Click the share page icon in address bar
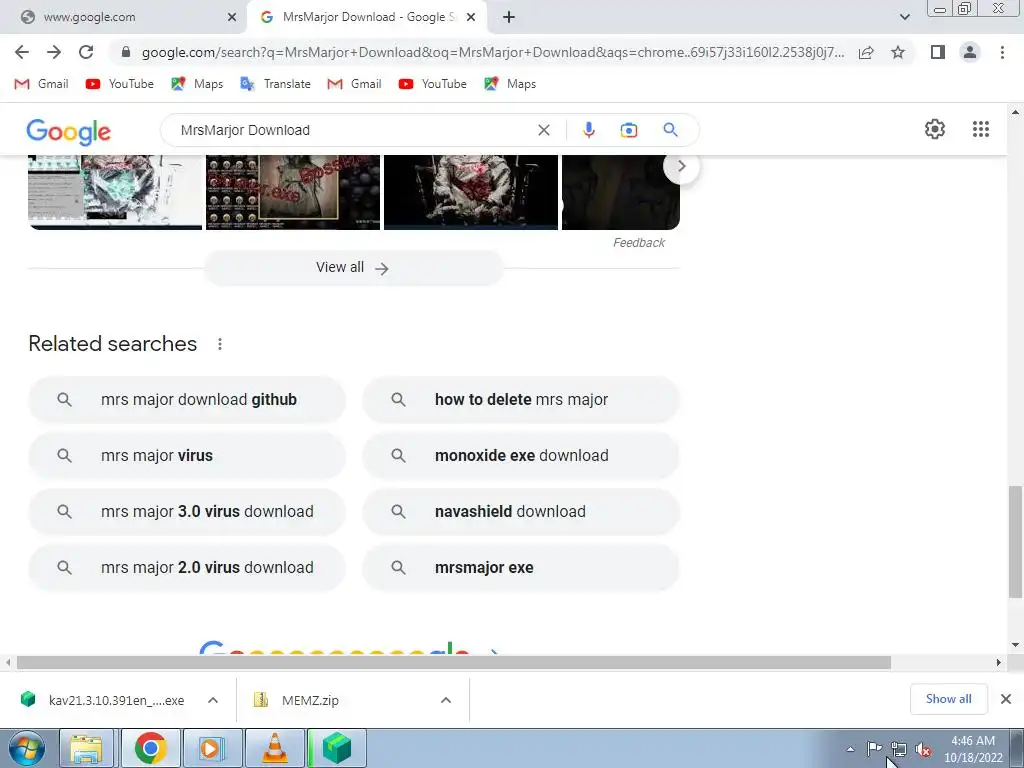 coord(866,52)
